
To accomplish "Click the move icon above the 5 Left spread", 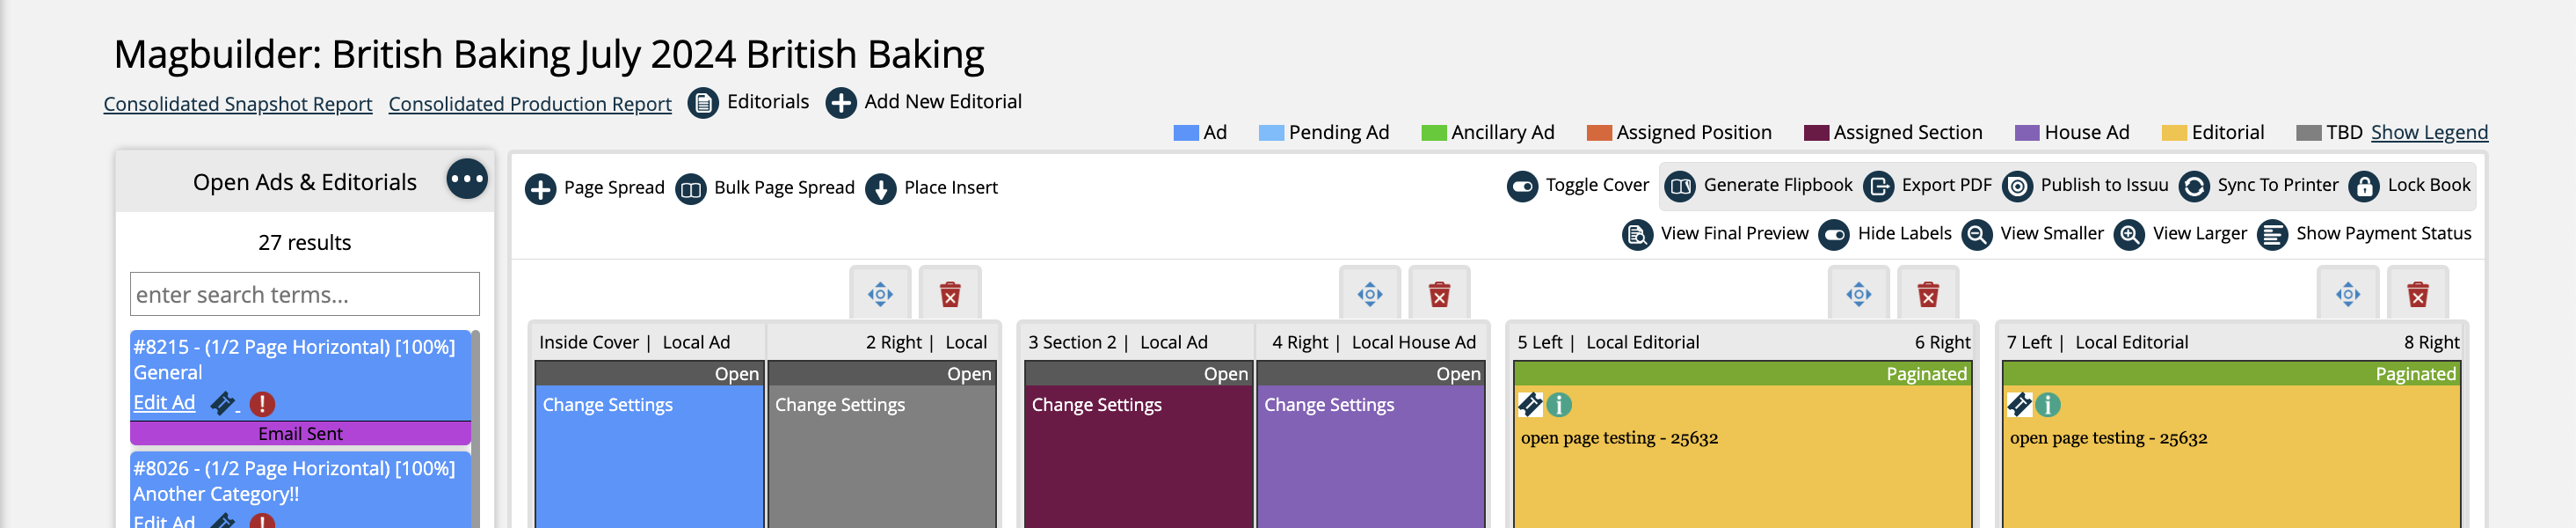I will 1859,294.
